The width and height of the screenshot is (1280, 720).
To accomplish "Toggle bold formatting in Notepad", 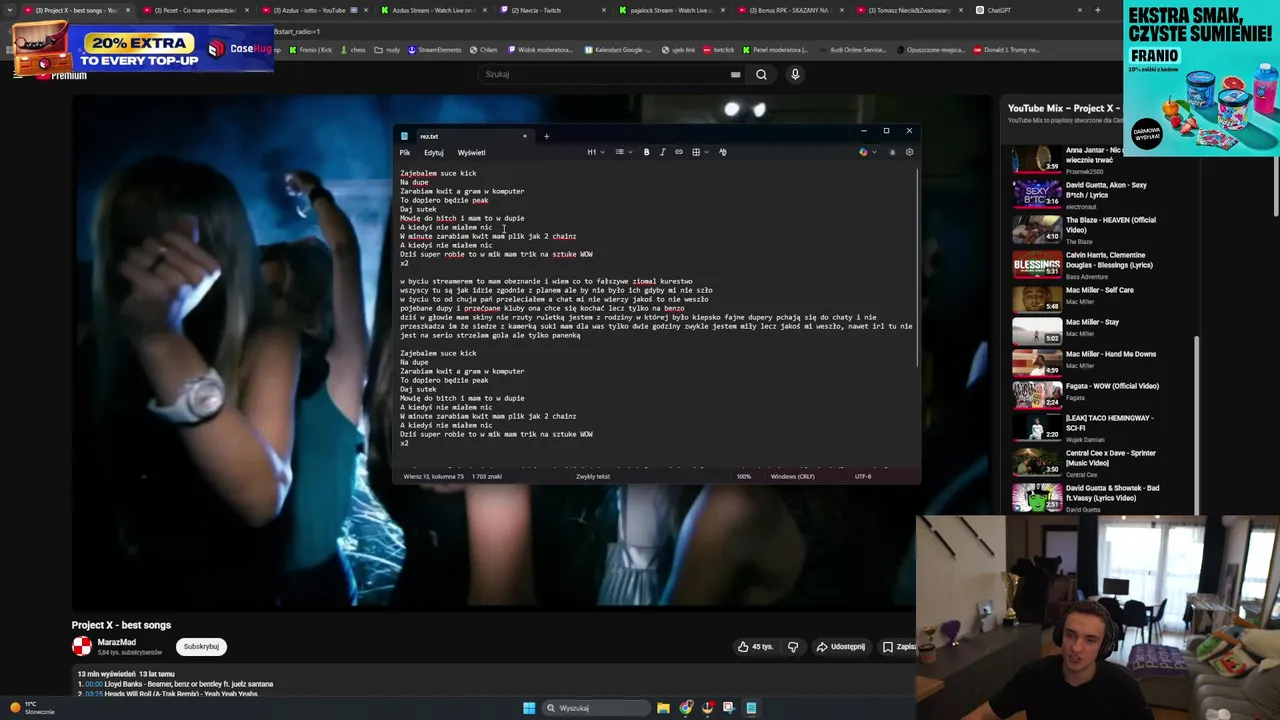I will point(646,152).
